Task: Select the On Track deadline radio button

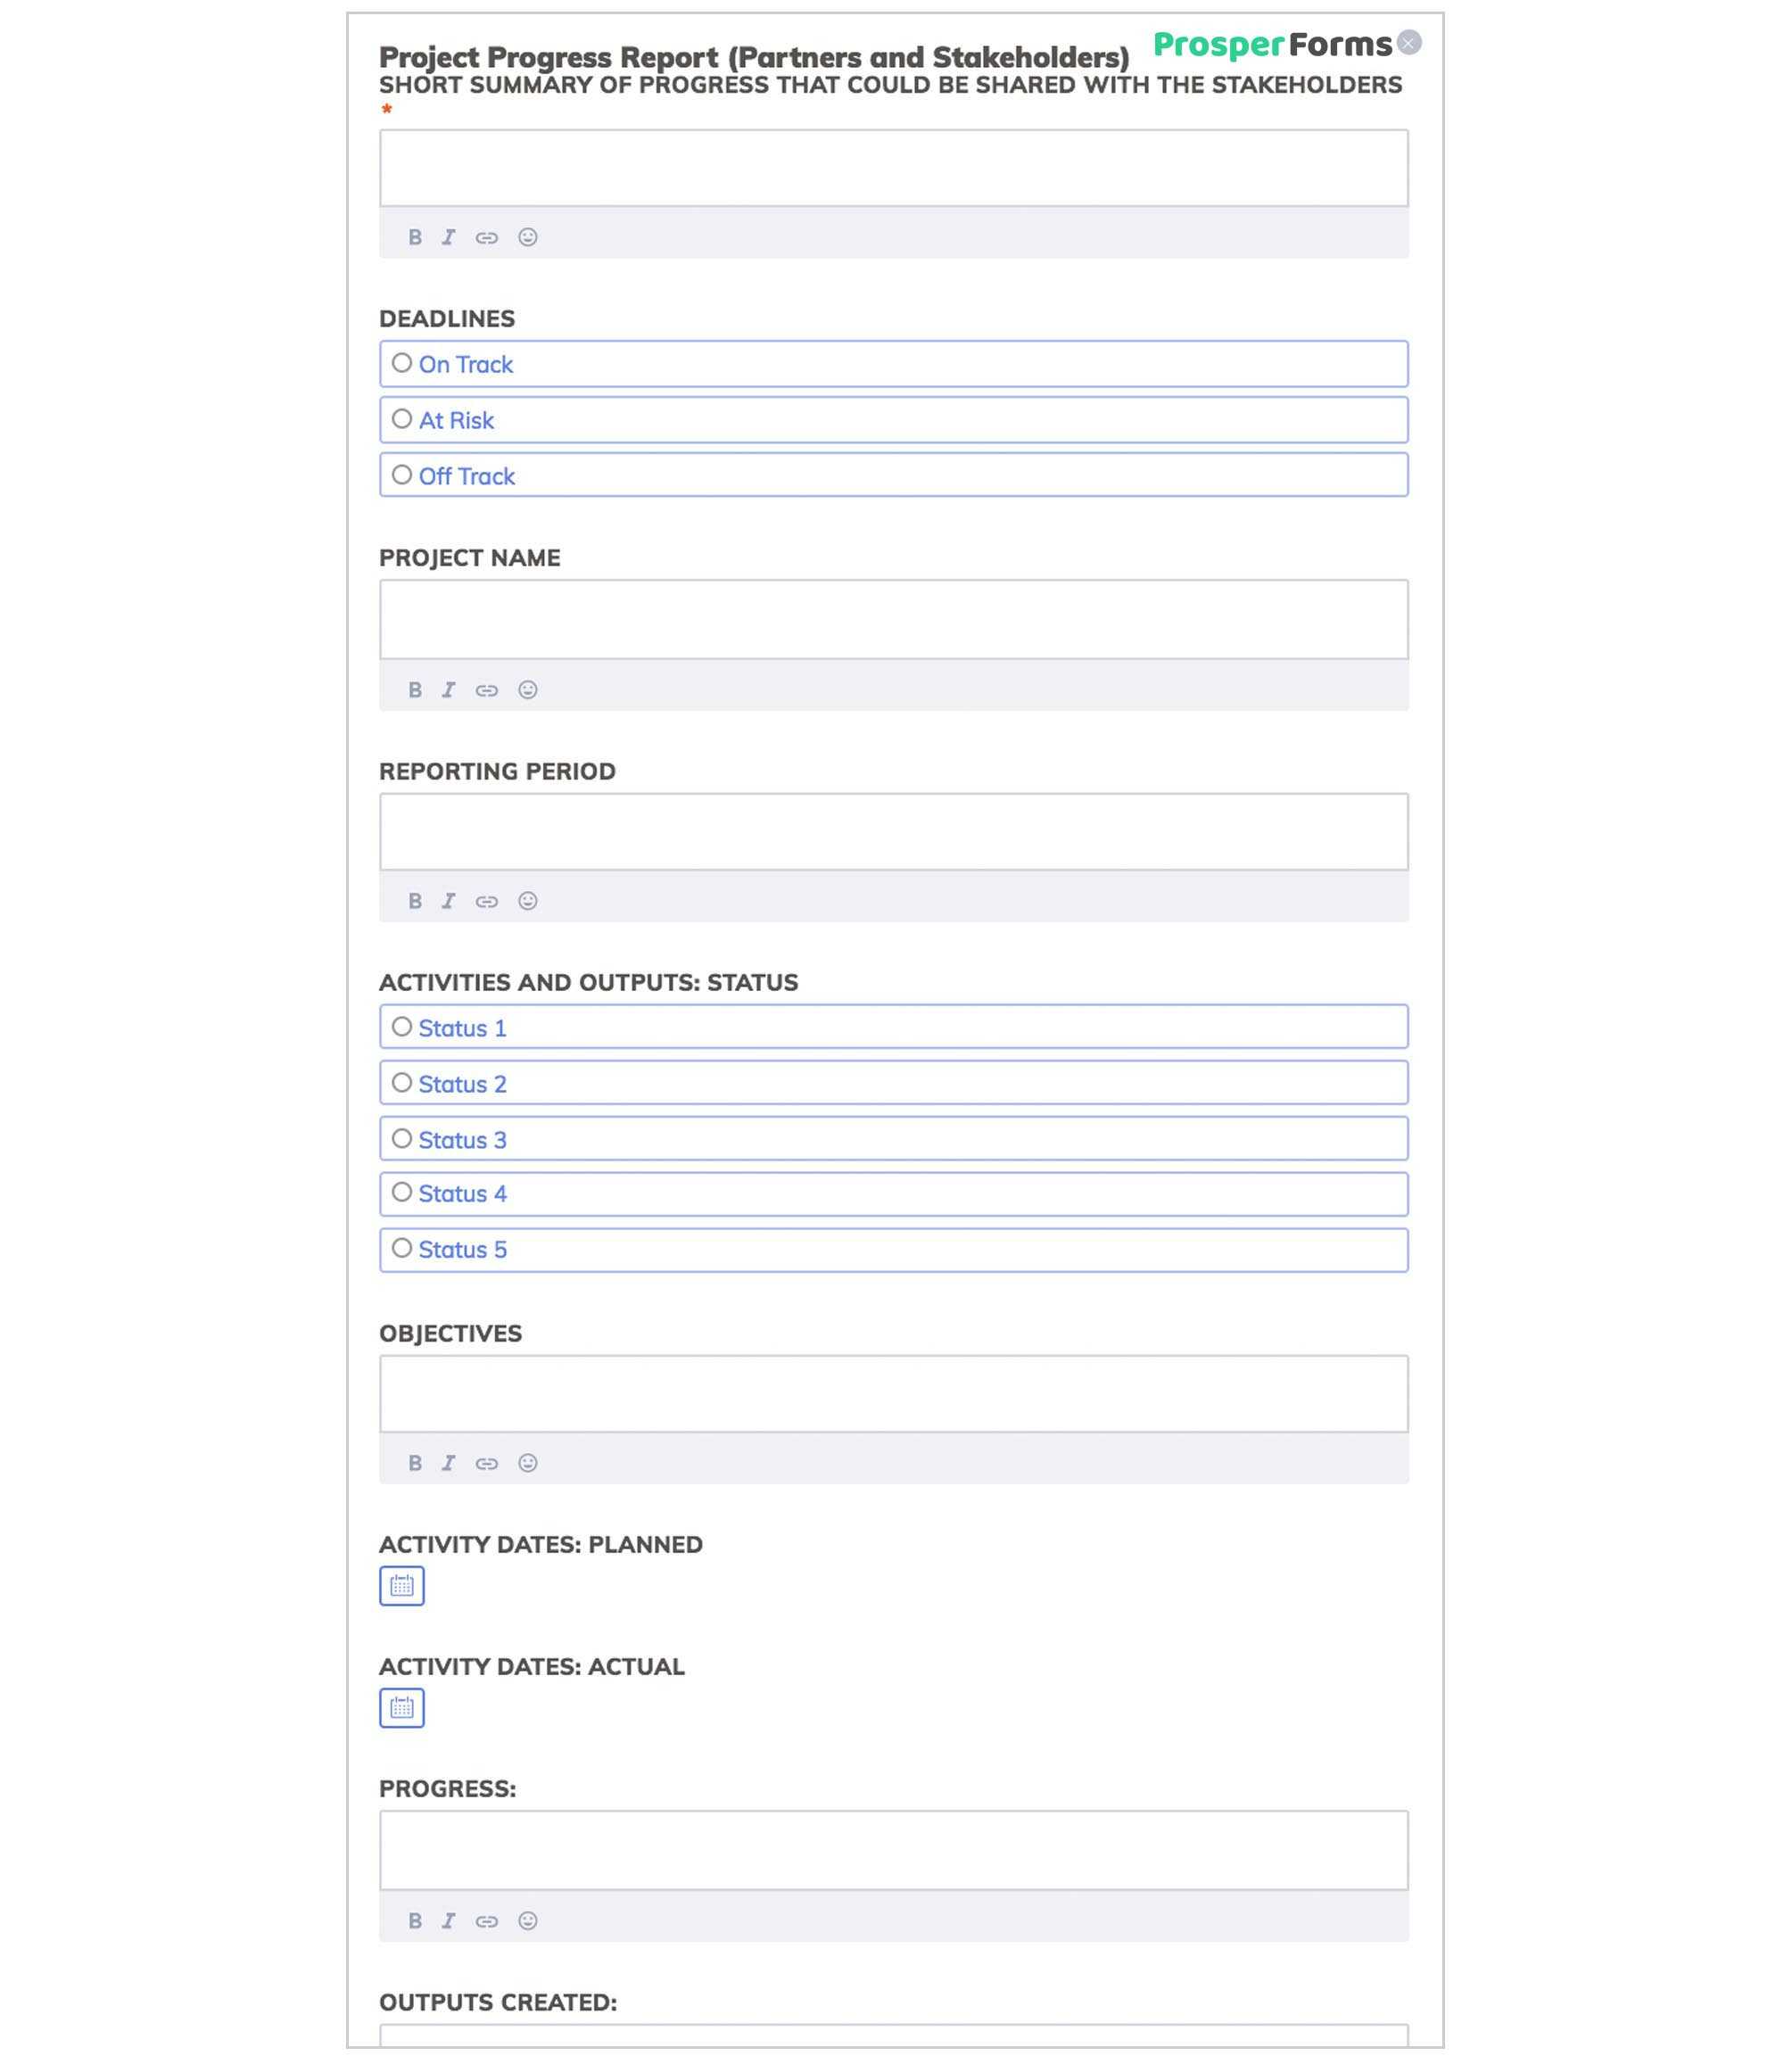Action: (401, 363)
